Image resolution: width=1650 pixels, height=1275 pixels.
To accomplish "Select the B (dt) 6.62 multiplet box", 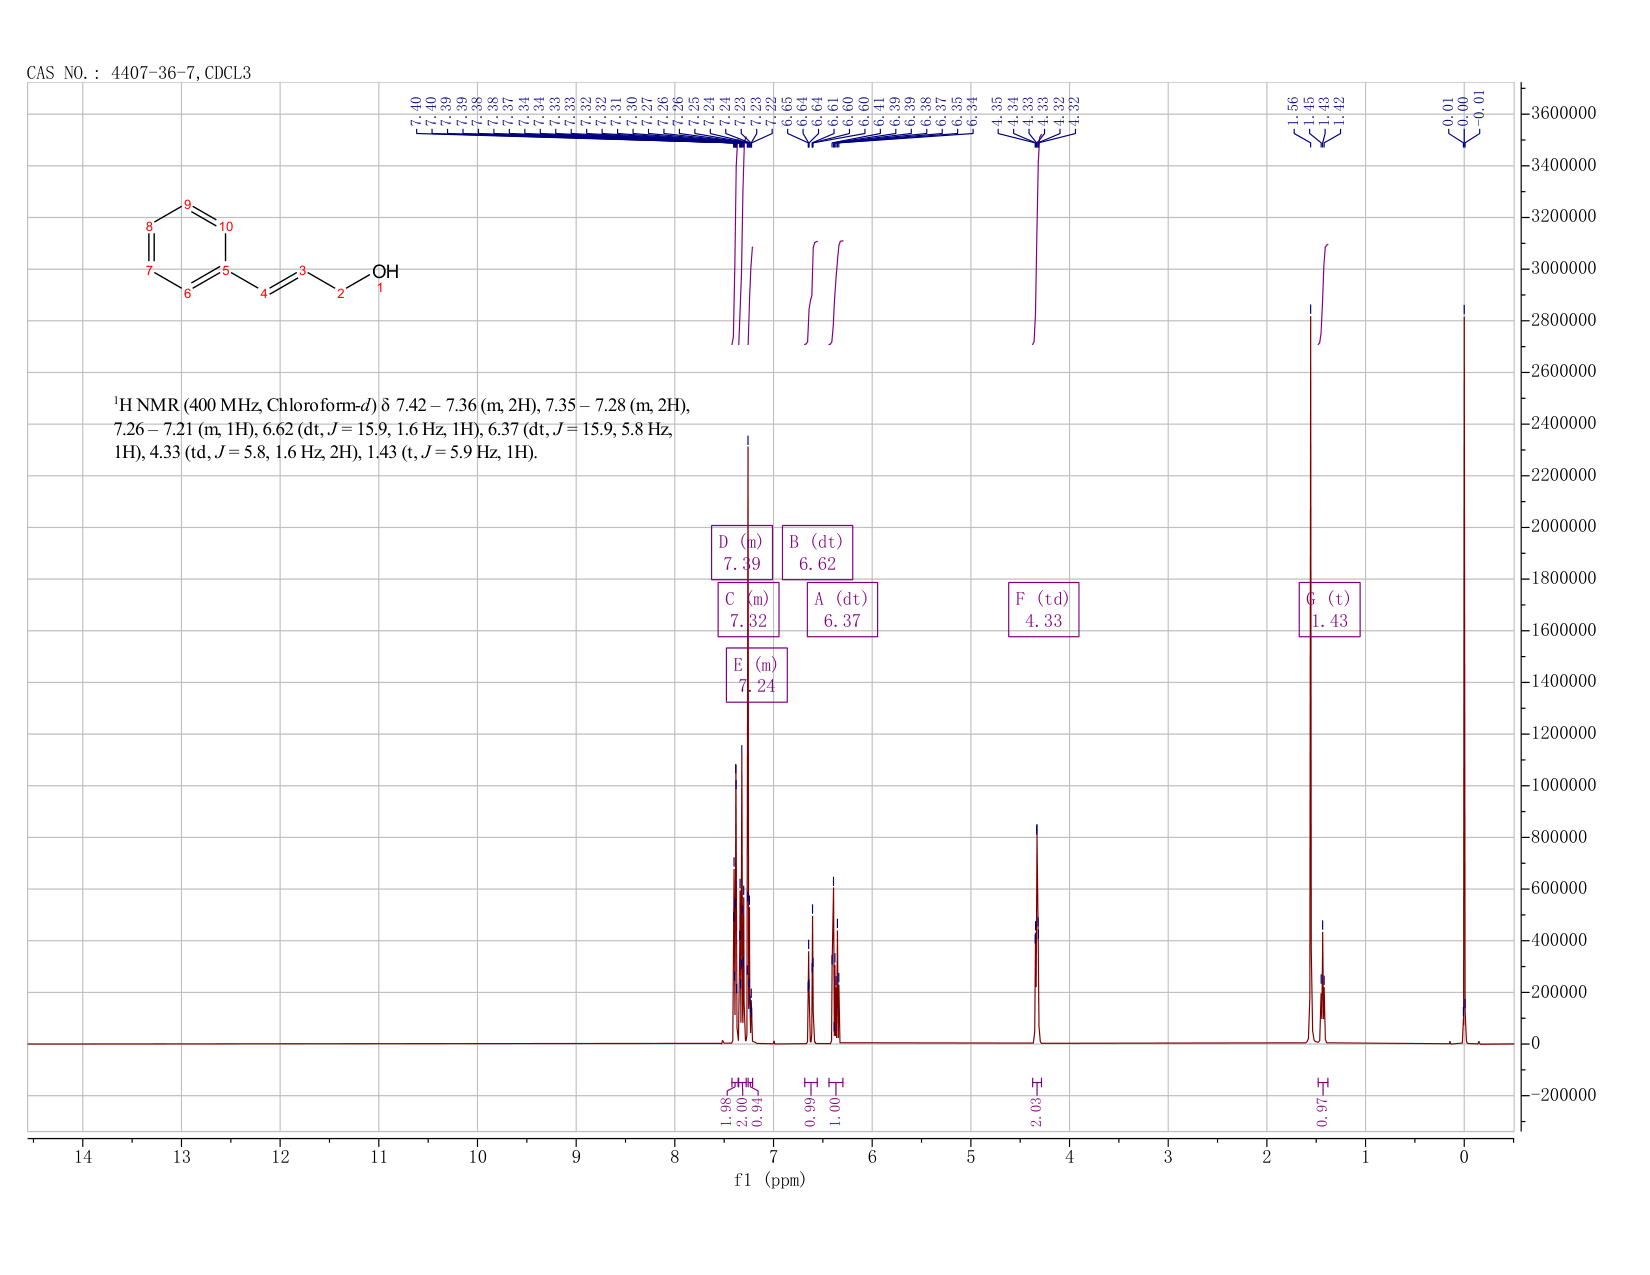I will 817,552.
